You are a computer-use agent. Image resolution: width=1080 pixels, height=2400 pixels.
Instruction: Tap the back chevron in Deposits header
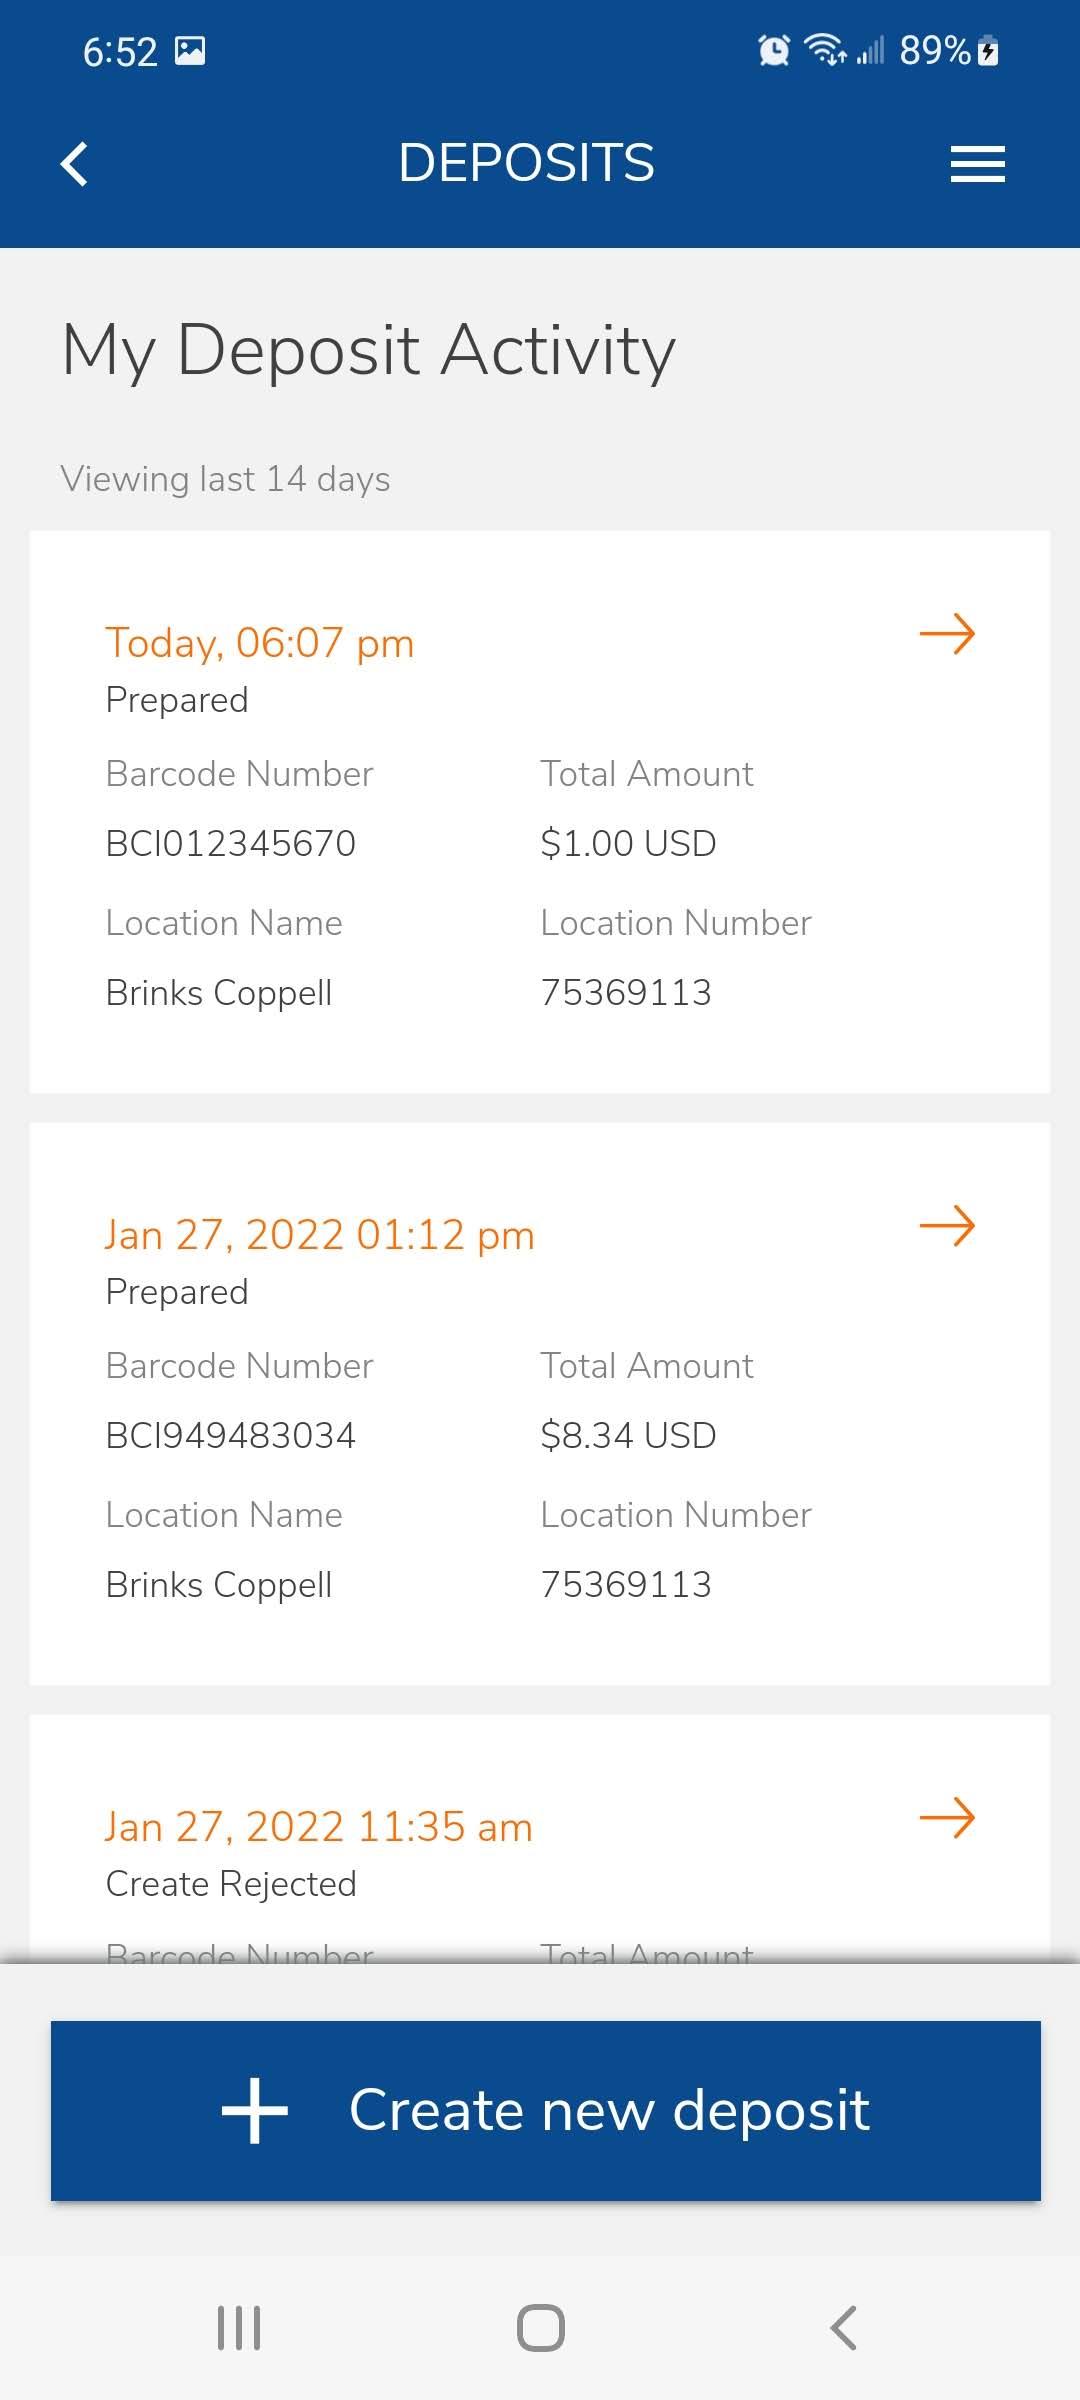coord(75,164)
